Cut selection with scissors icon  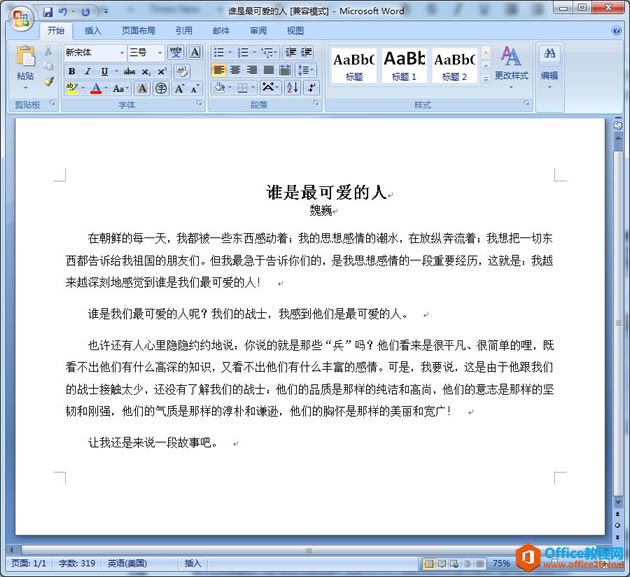[x=49, y=51]
